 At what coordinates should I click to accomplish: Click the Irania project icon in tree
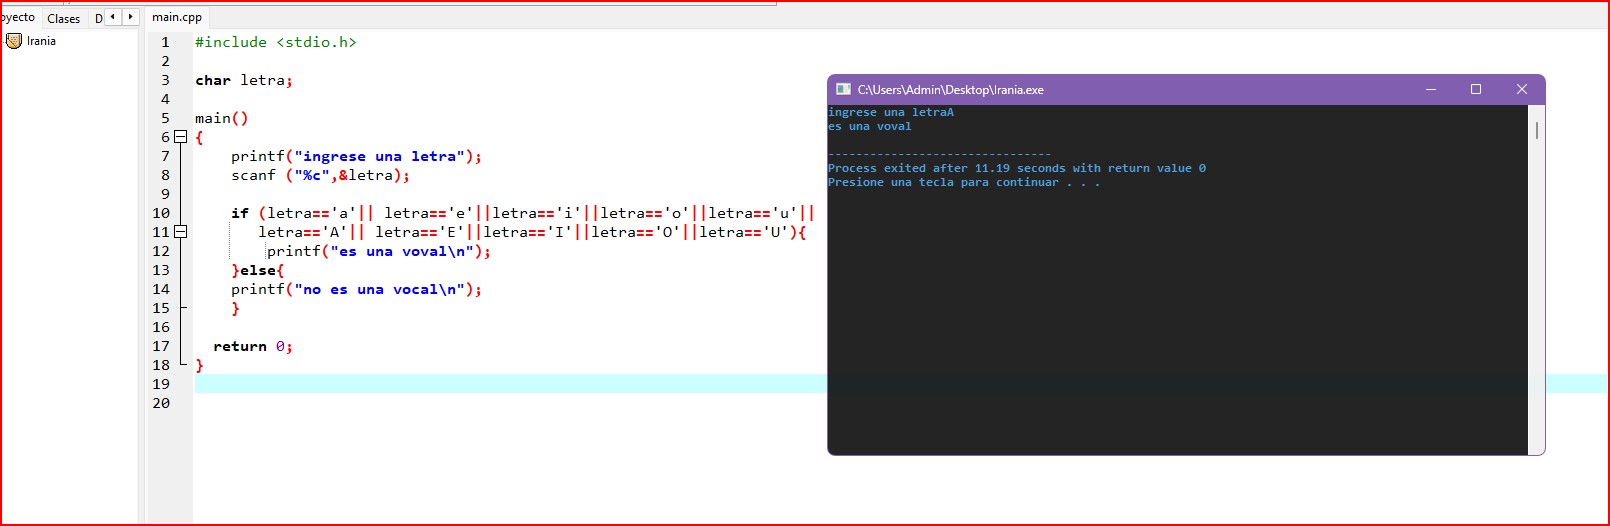(x=14, y=41)
